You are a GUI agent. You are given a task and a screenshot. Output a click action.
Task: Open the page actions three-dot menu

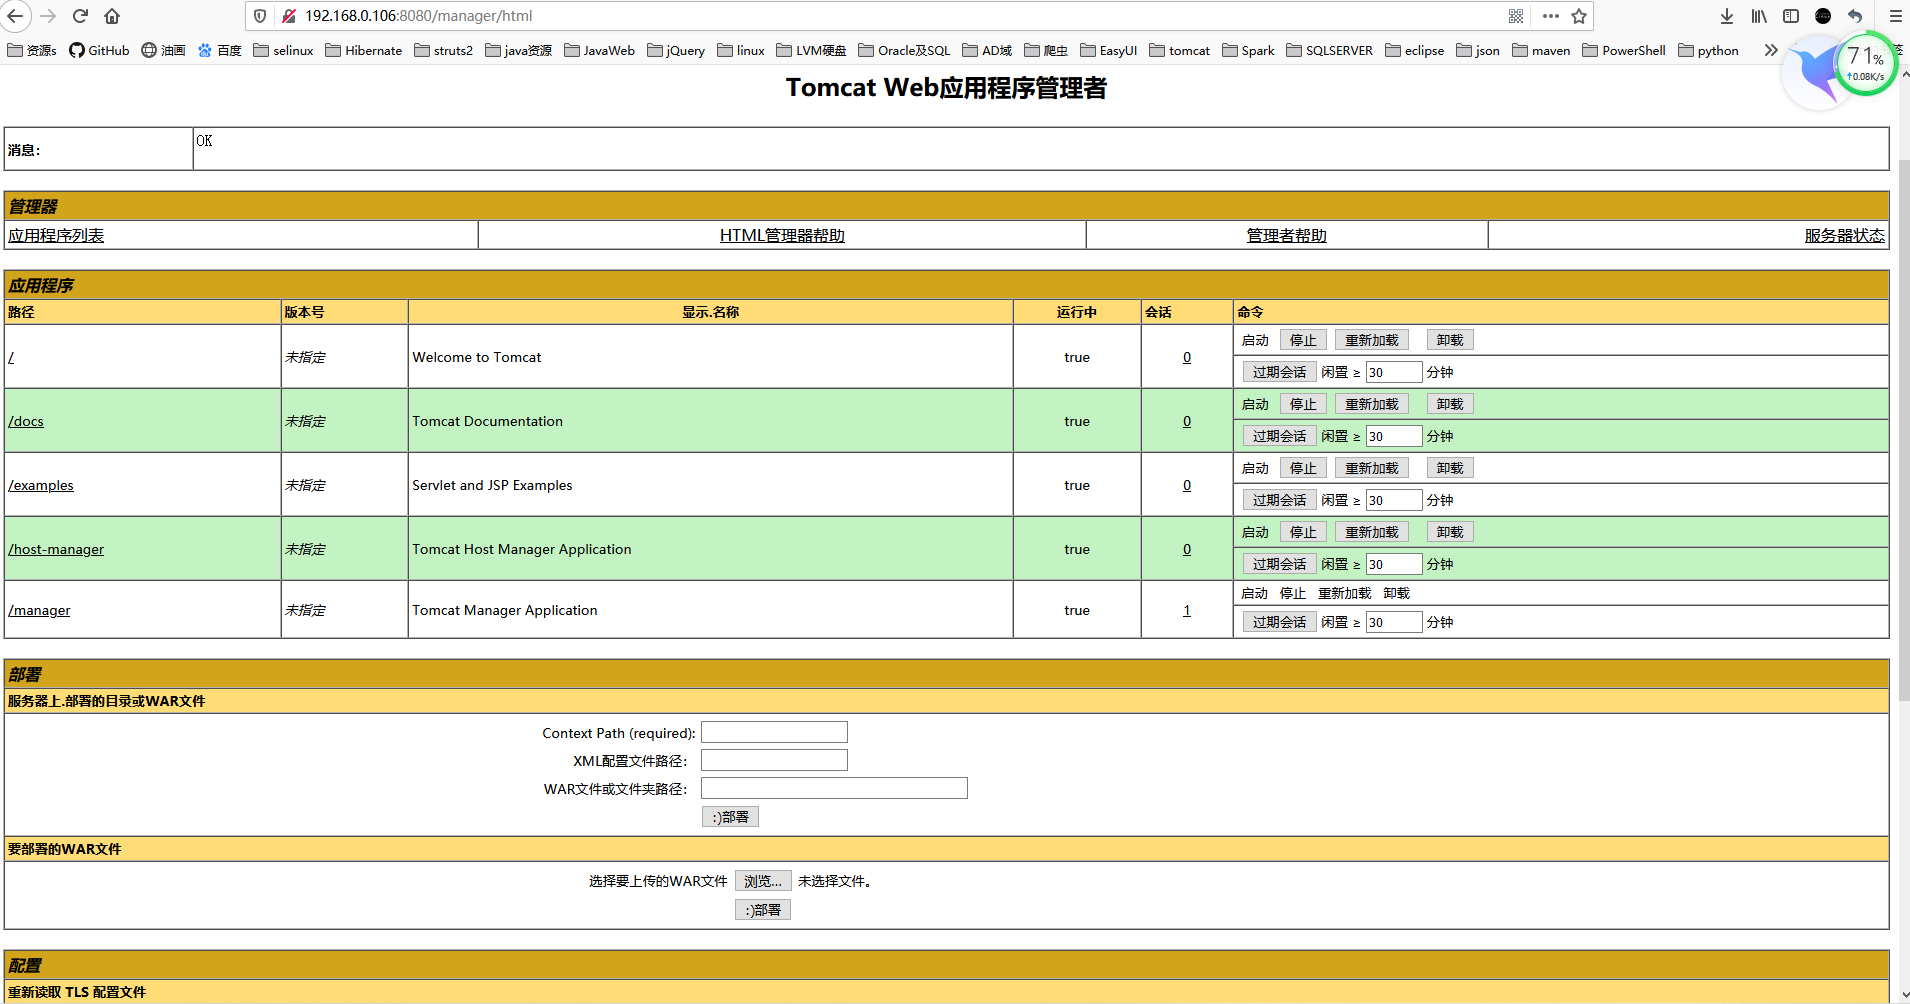[1551, 16]
